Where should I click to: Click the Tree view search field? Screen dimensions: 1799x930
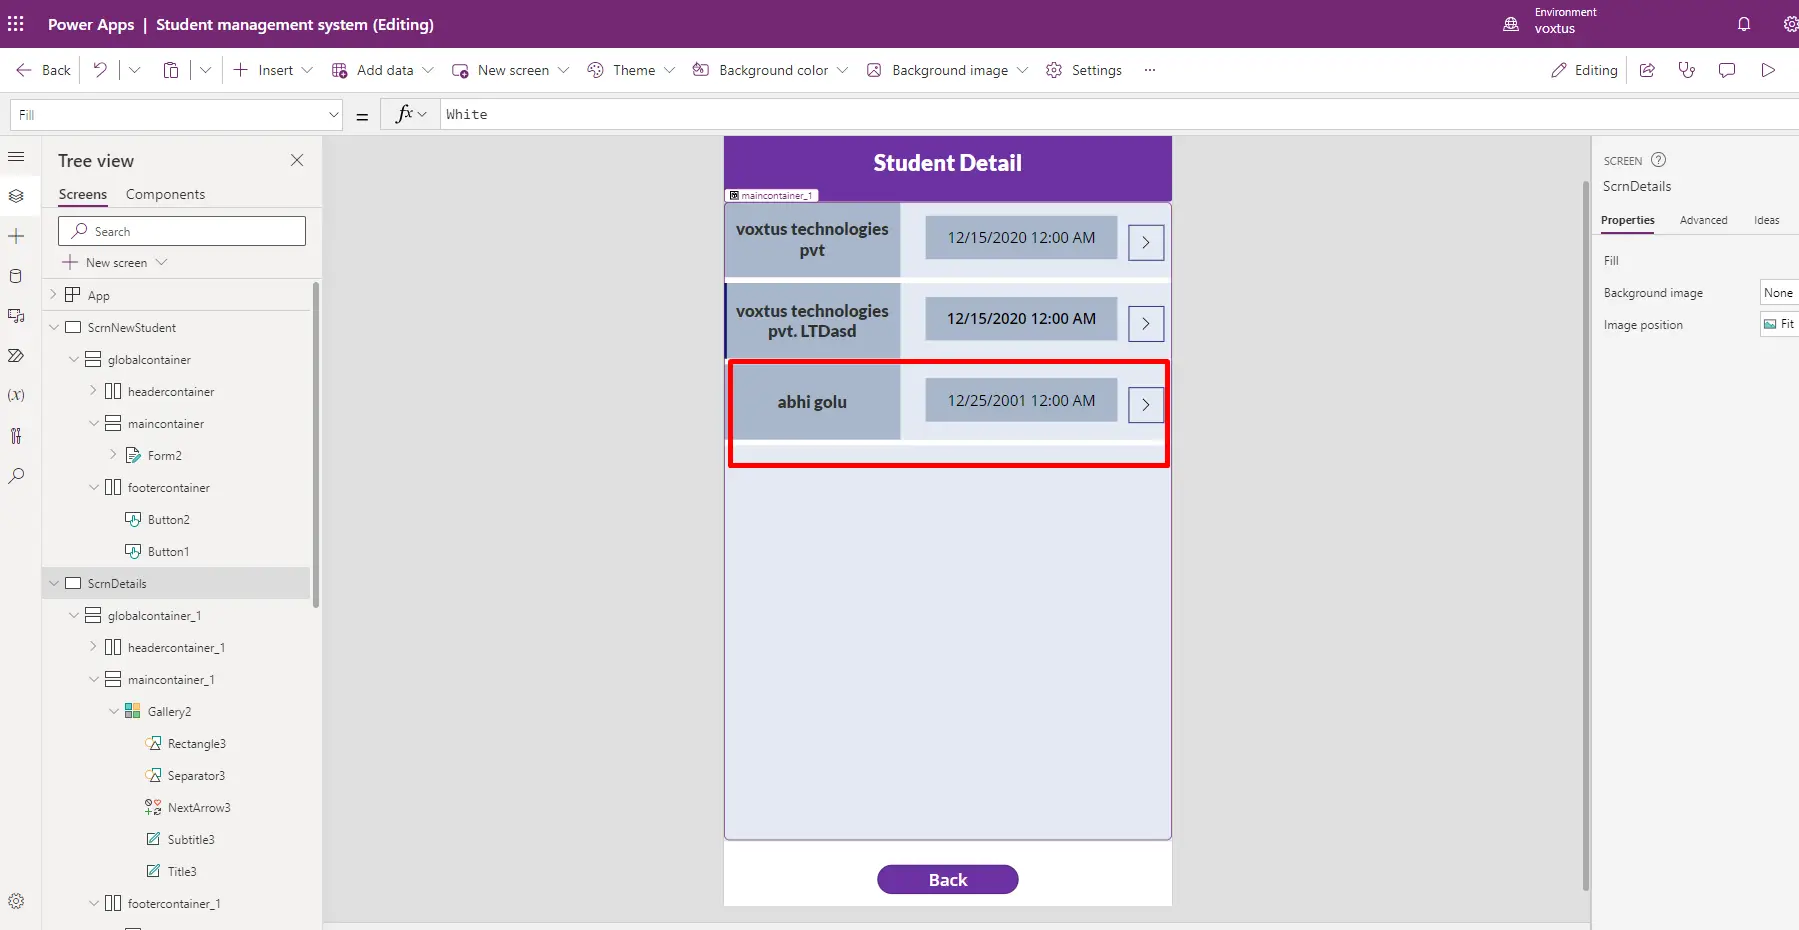[182, 231]
